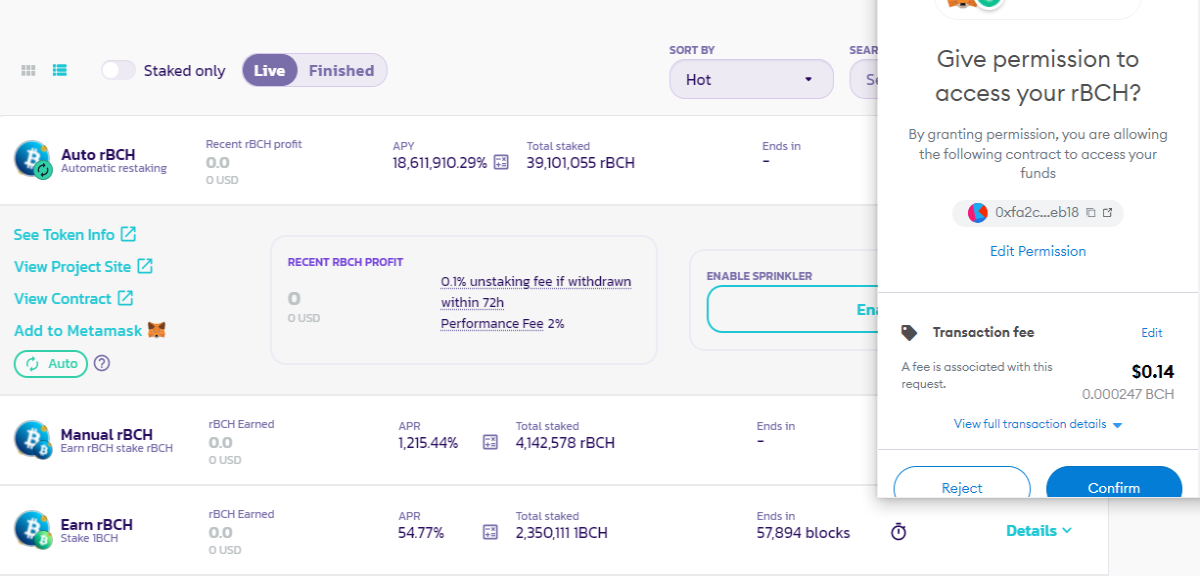Select the Live pools tab
The width and height of the screenshot is (1200, 576).
(x=270, y=70)
